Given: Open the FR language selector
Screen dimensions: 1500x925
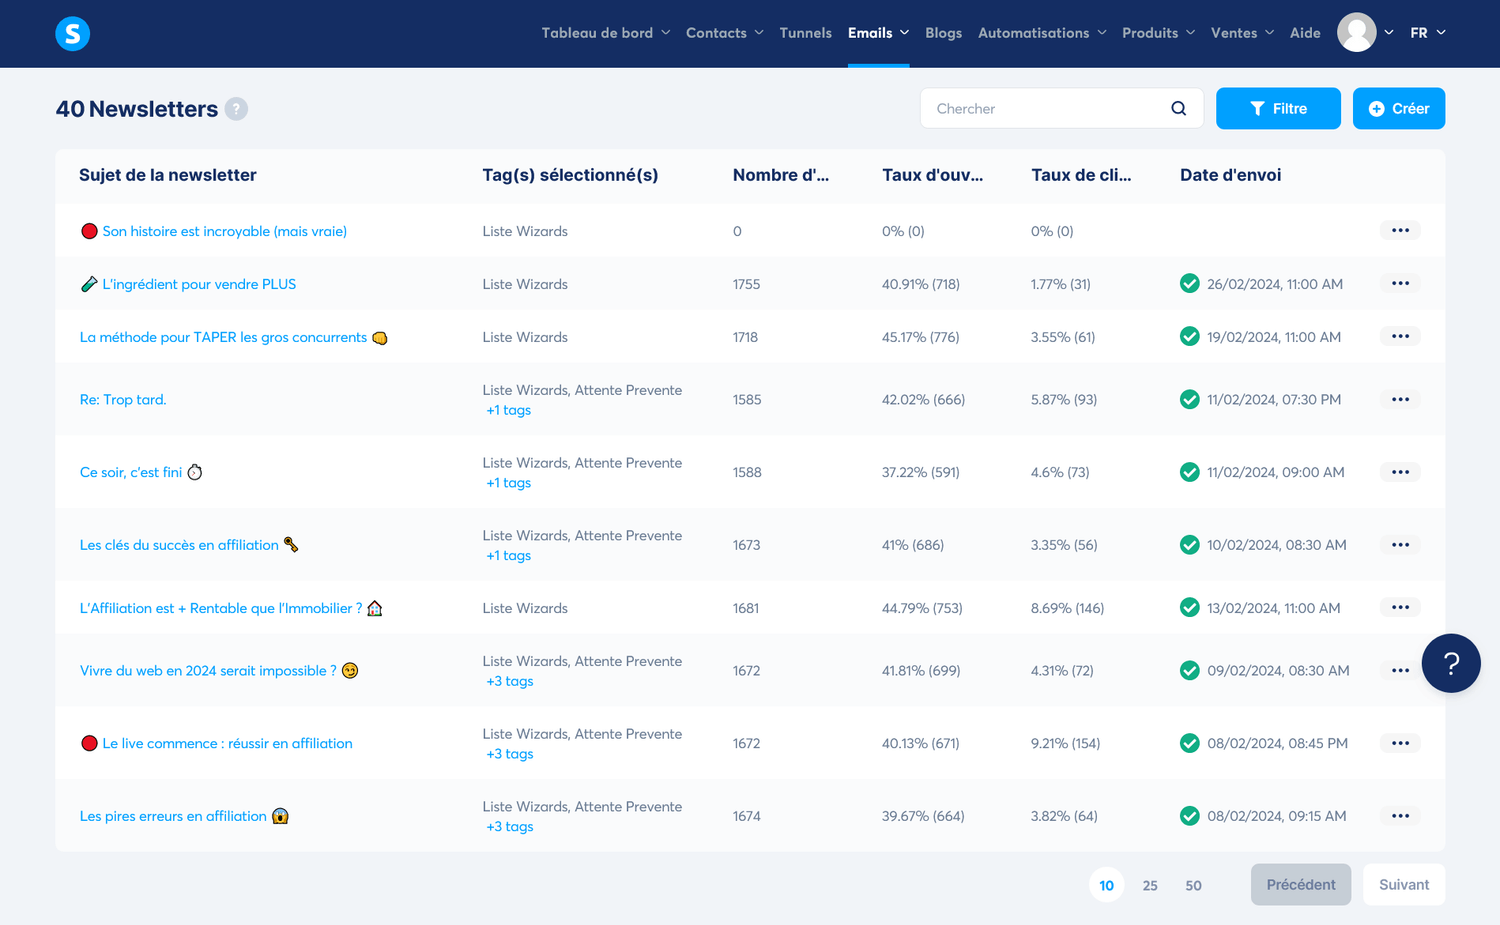Looking at the screenshot, I should (1427, 33).
